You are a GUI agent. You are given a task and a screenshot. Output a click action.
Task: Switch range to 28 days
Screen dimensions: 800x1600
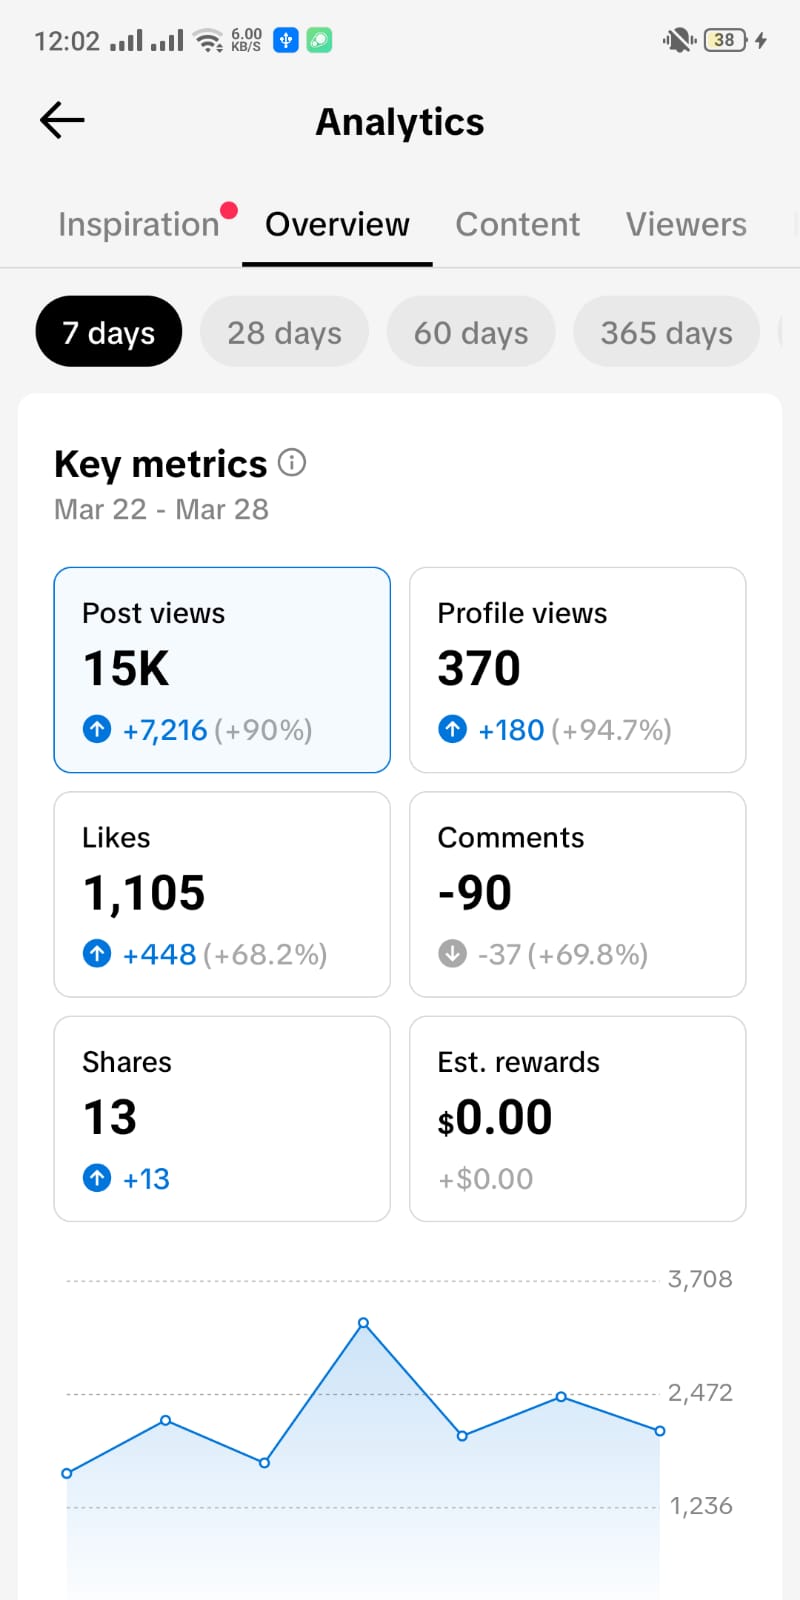click(284, 332)
